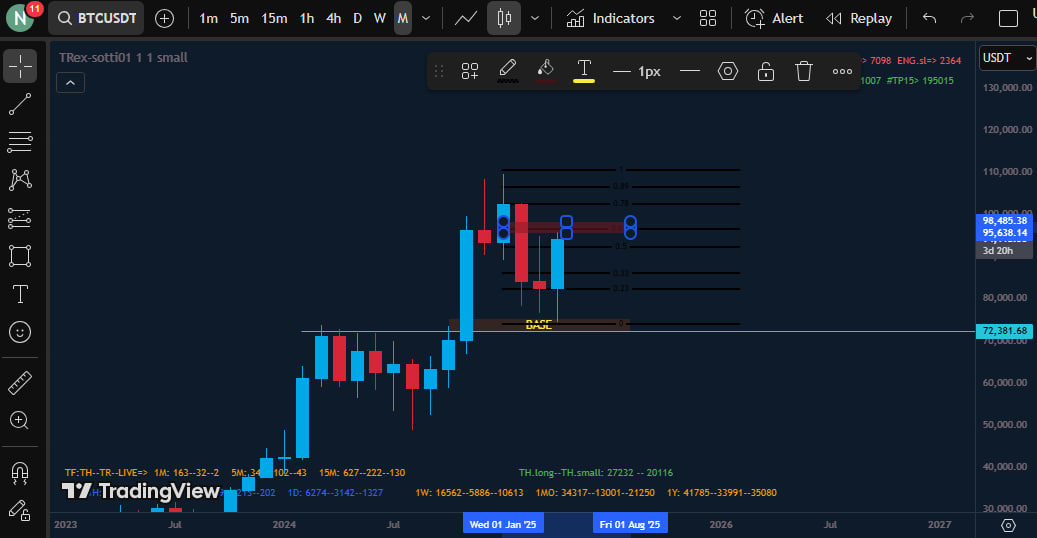Viewport: 1037px width, 538px height.
Task: Select the ruler measure tool
Action: [x=20, y=382]
